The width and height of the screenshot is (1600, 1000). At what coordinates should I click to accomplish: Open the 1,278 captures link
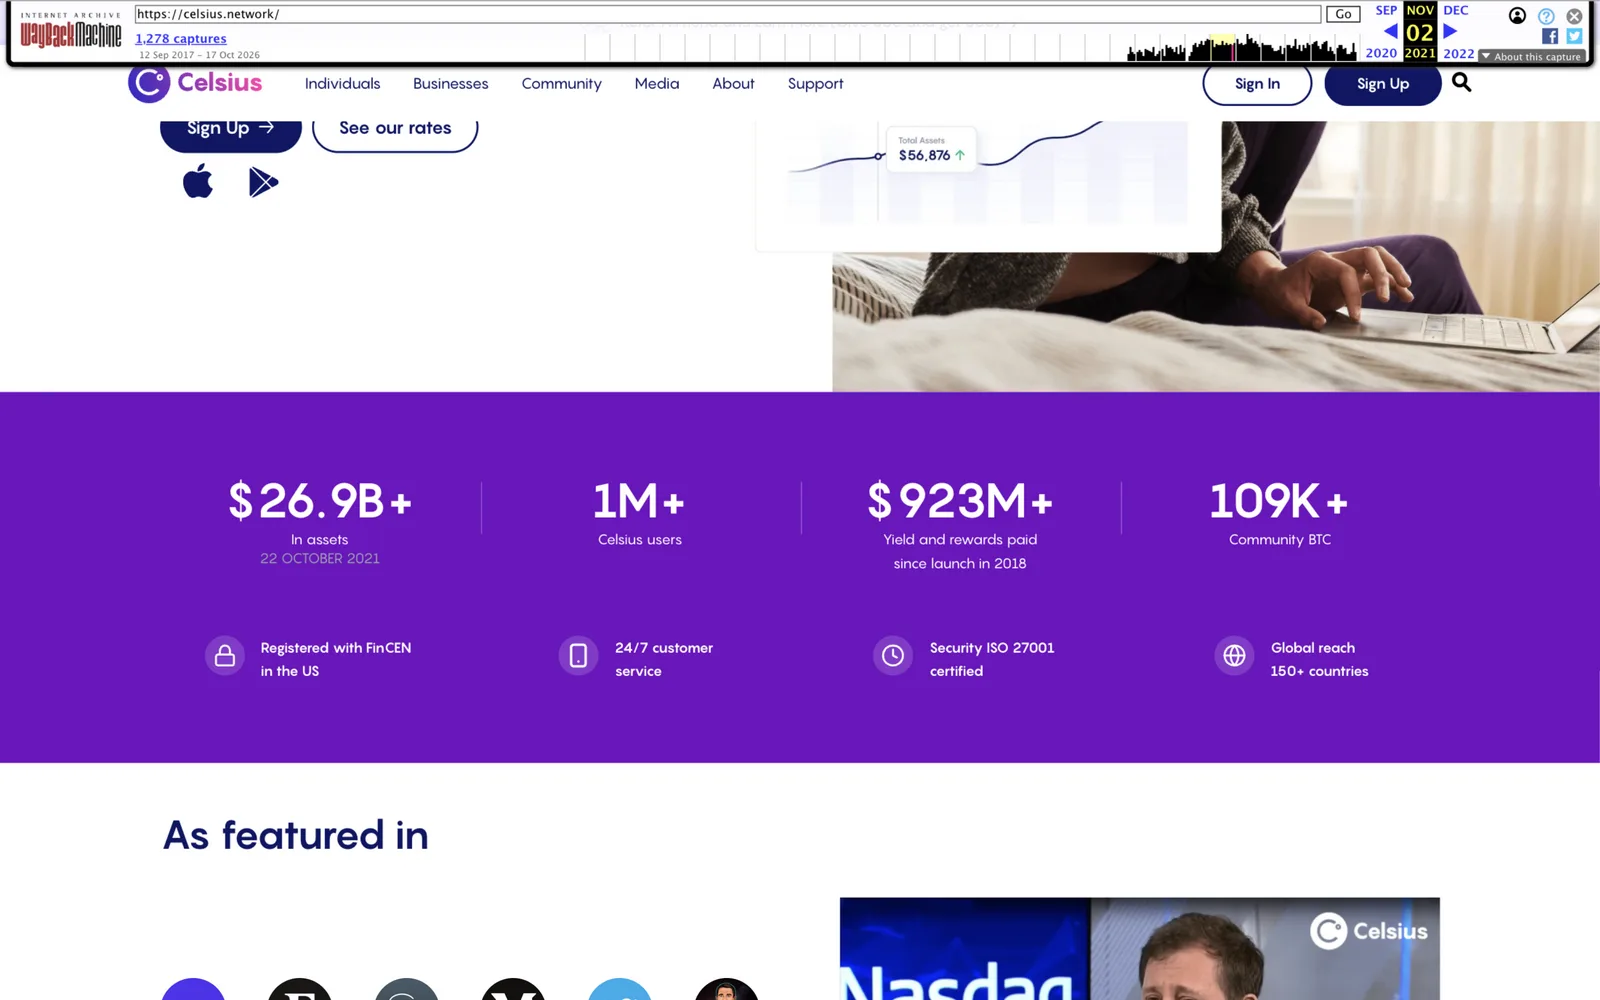(181, 39)
